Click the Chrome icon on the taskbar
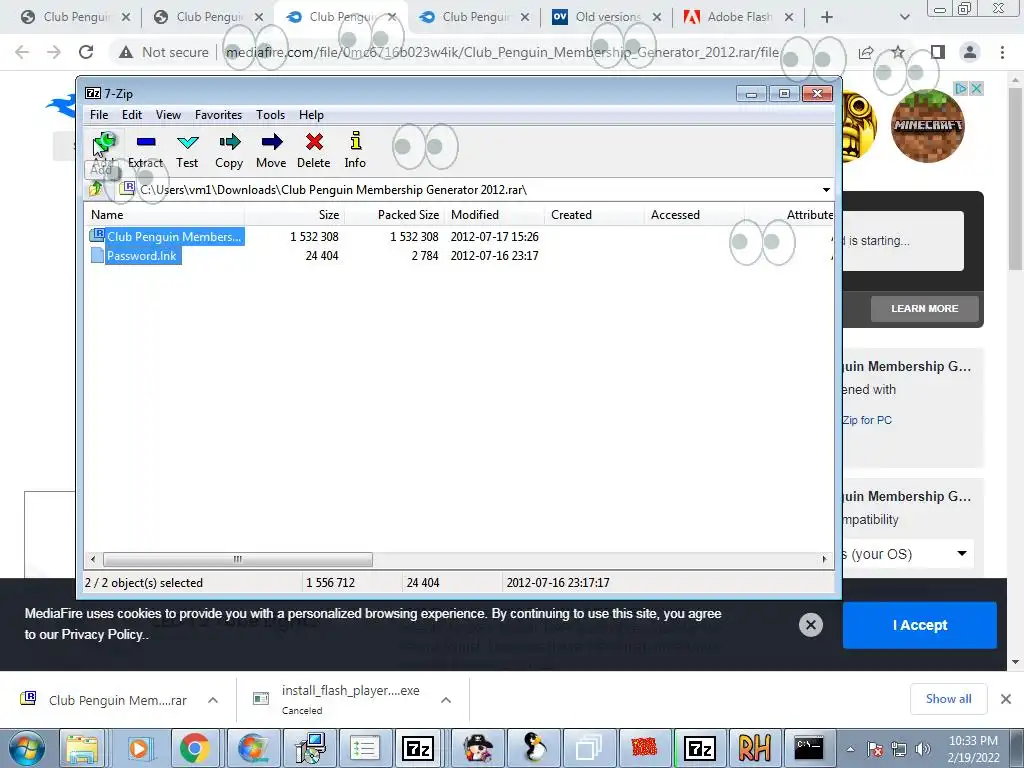The width and height of the screenshot is (1024, 768). tap(194, 748)
